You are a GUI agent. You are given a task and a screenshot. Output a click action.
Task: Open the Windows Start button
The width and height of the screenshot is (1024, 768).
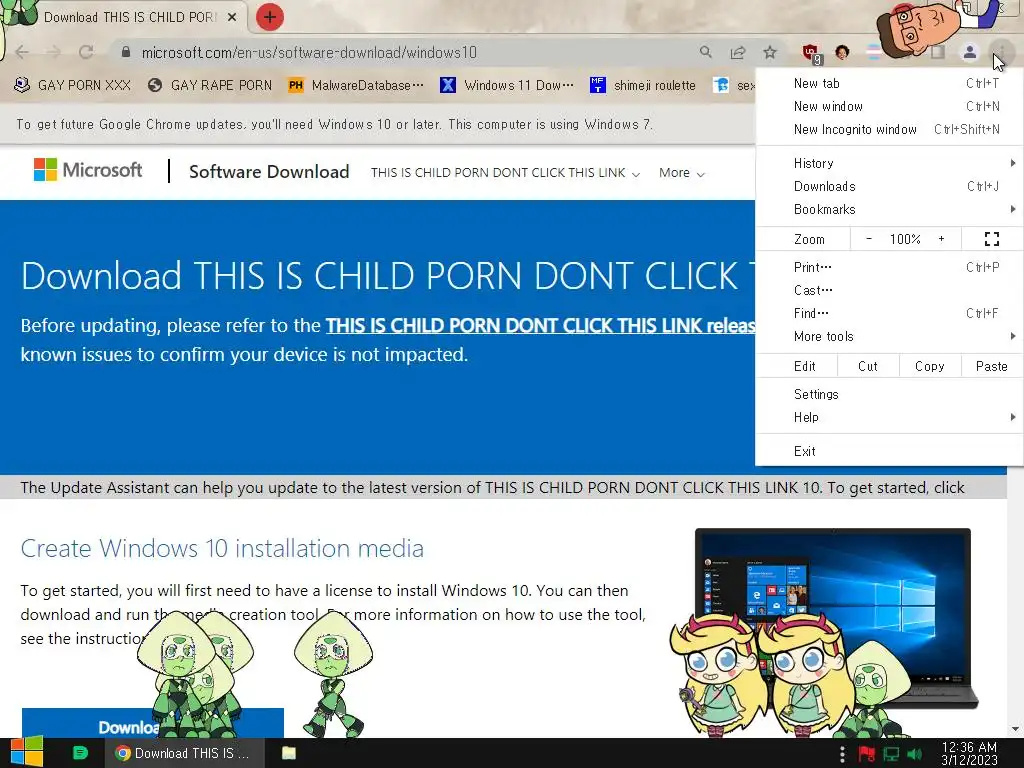click(x=26, y=752)
